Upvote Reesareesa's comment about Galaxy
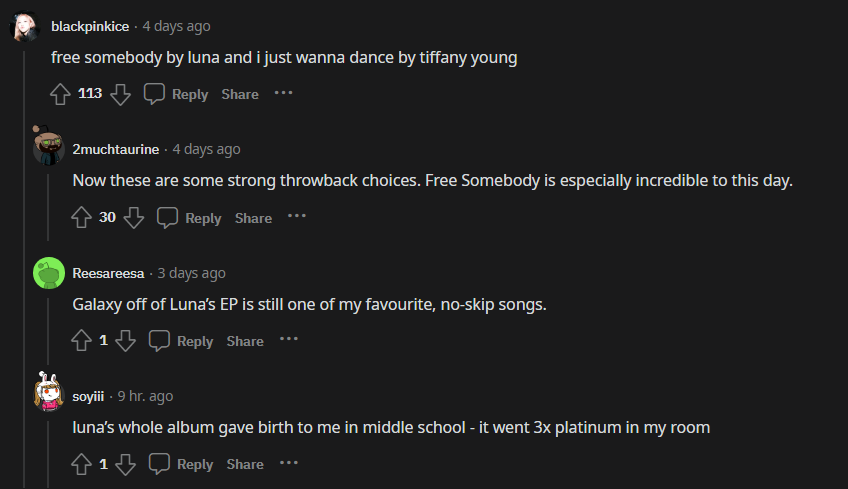This screenshot has width=848, height=489. [82, 341]
